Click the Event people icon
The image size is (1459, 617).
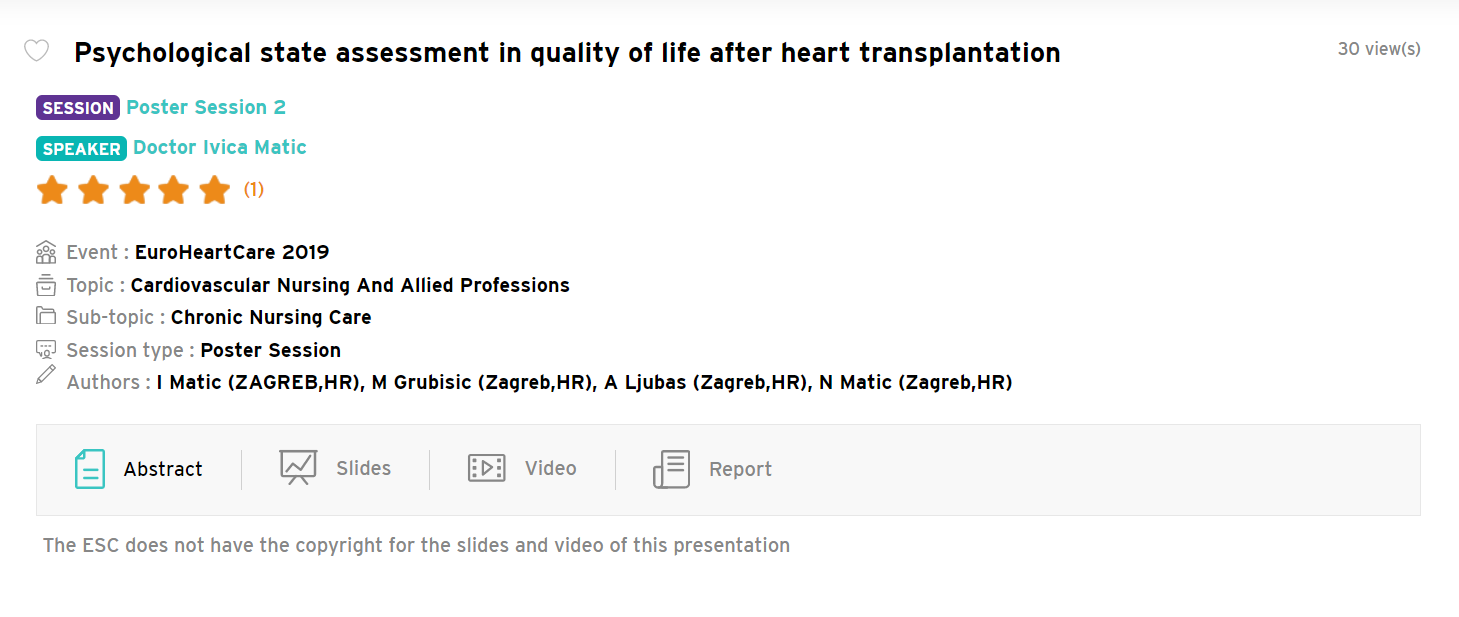pos(46,252)
